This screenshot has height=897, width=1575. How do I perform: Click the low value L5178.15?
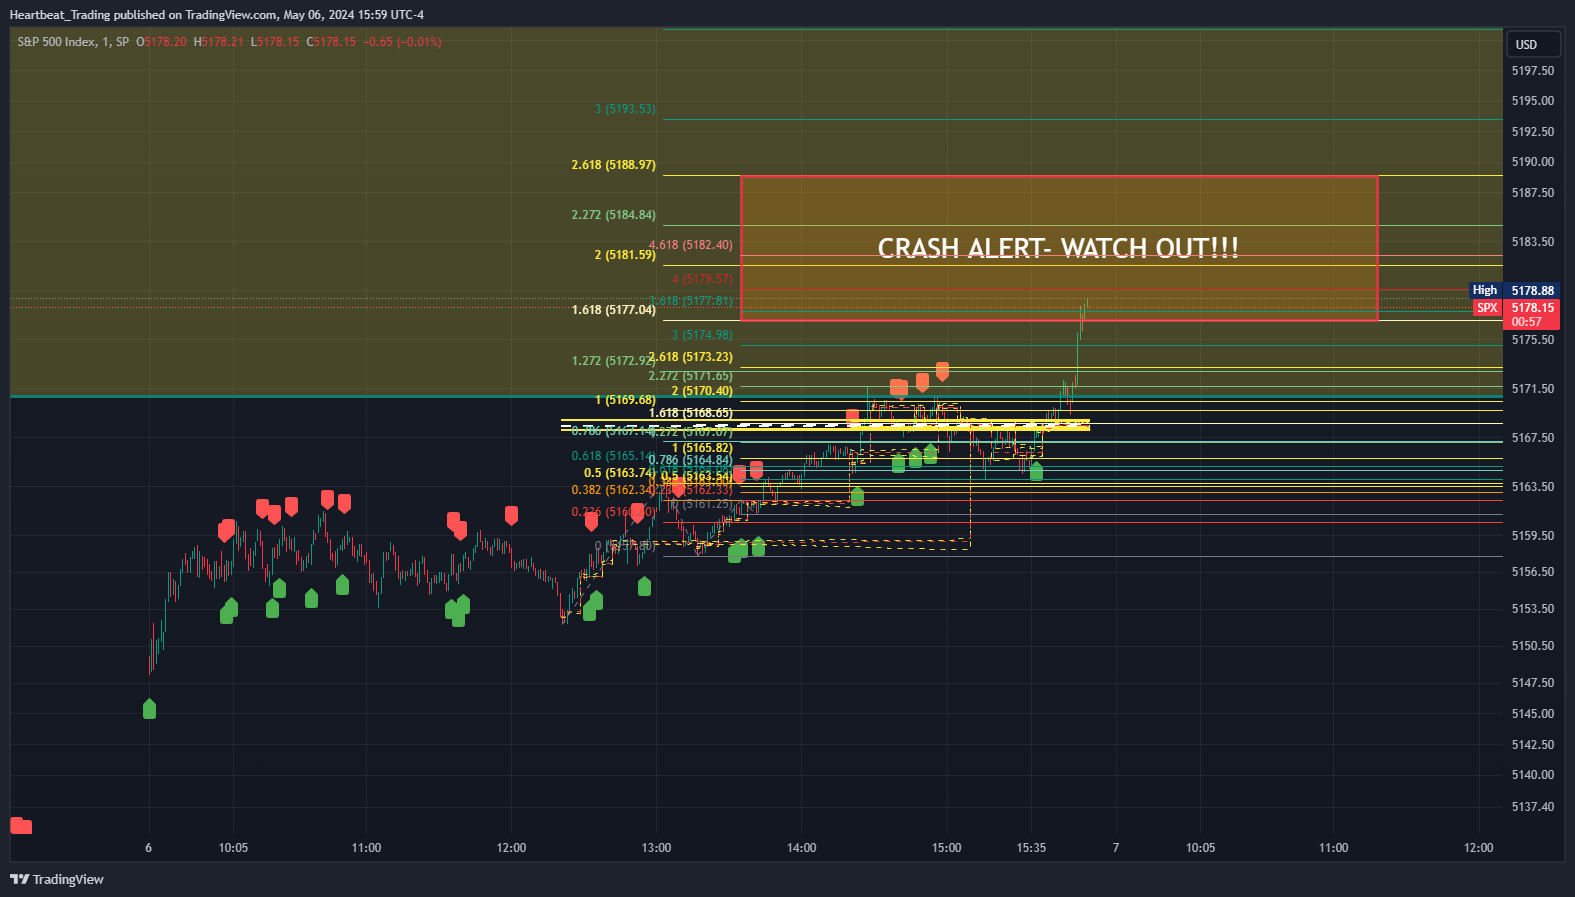point(275,42)
